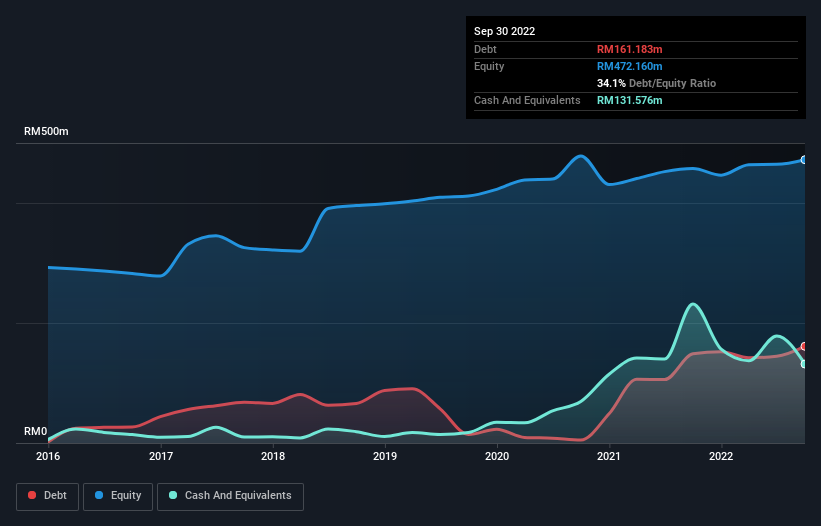Viewport: 821px width, 526px height.
Task: Click the 2019 x-axis label
Action: (x=385, y=456)
